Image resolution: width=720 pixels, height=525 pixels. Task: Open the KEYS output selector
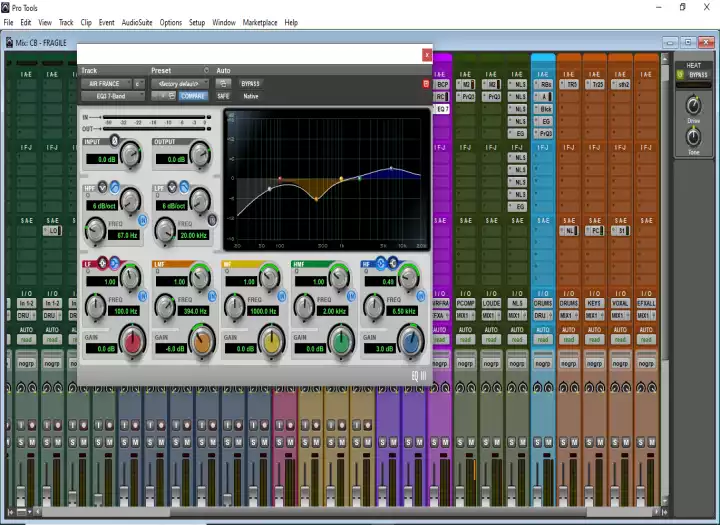(594, 304)
